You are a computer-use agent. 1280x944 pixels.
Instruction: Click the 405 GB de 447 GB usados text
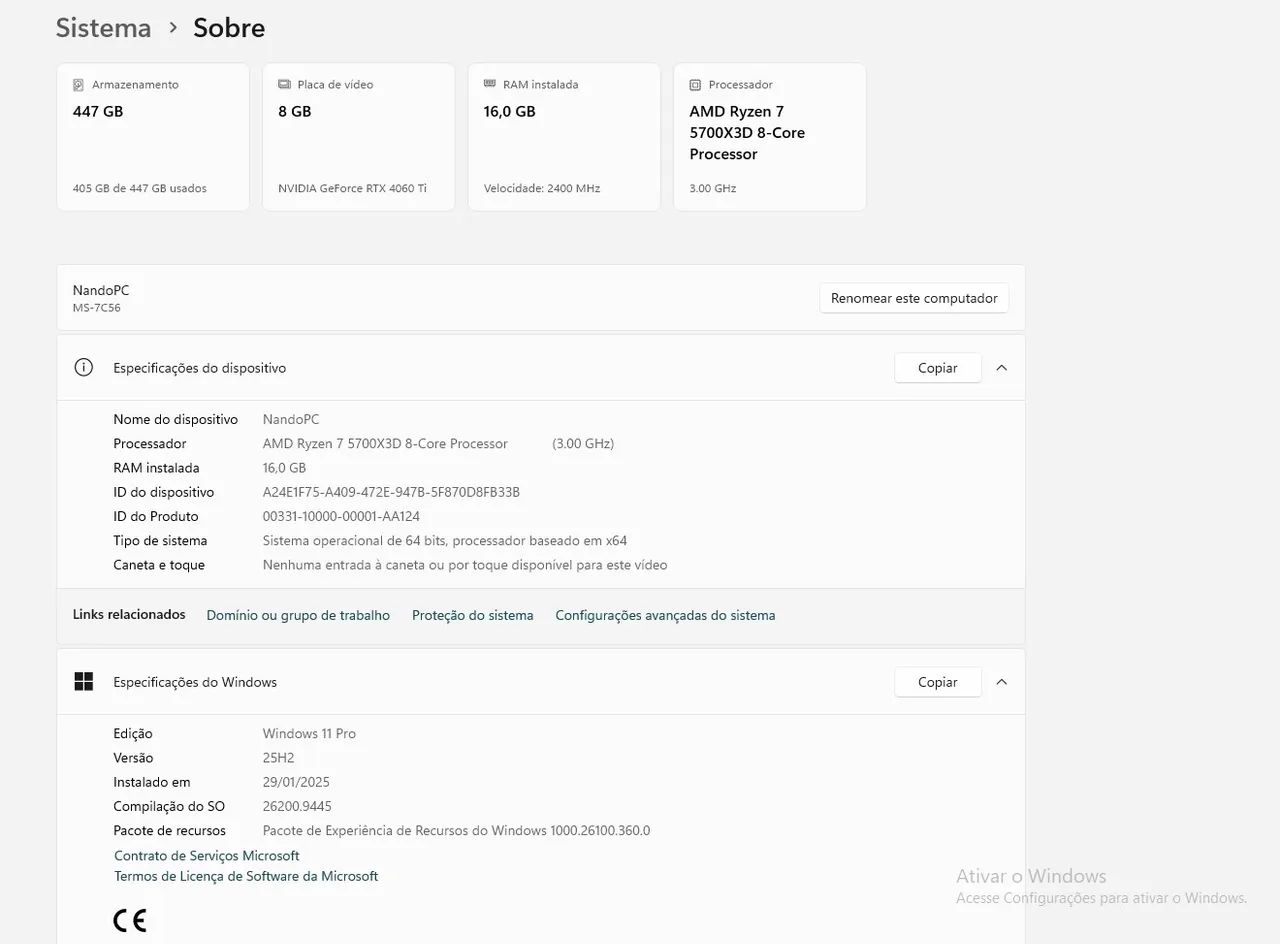140,188
